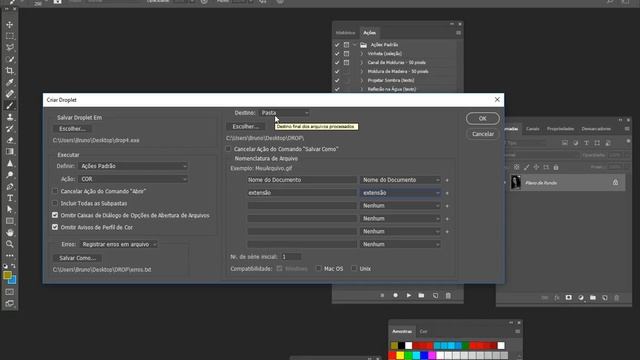Enable Mac OS compatibility checkbox

(x=319, y=268)
